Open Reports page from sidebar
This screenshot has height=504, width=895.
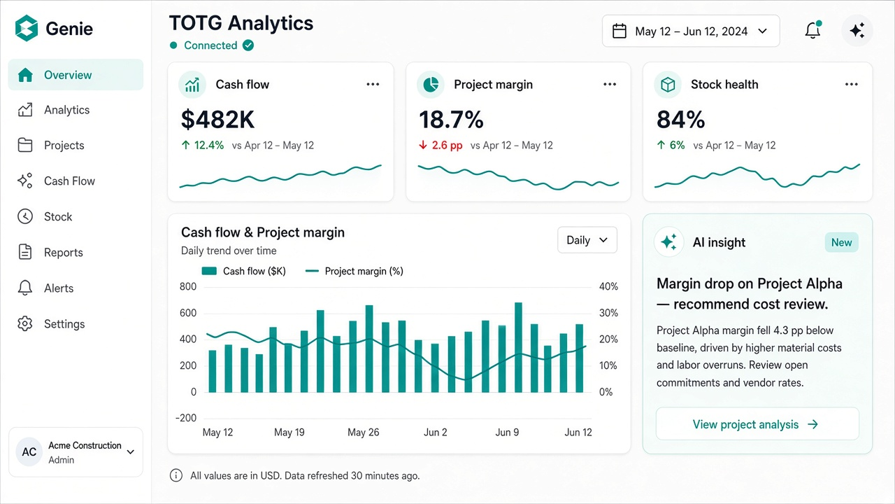point(76,252)
